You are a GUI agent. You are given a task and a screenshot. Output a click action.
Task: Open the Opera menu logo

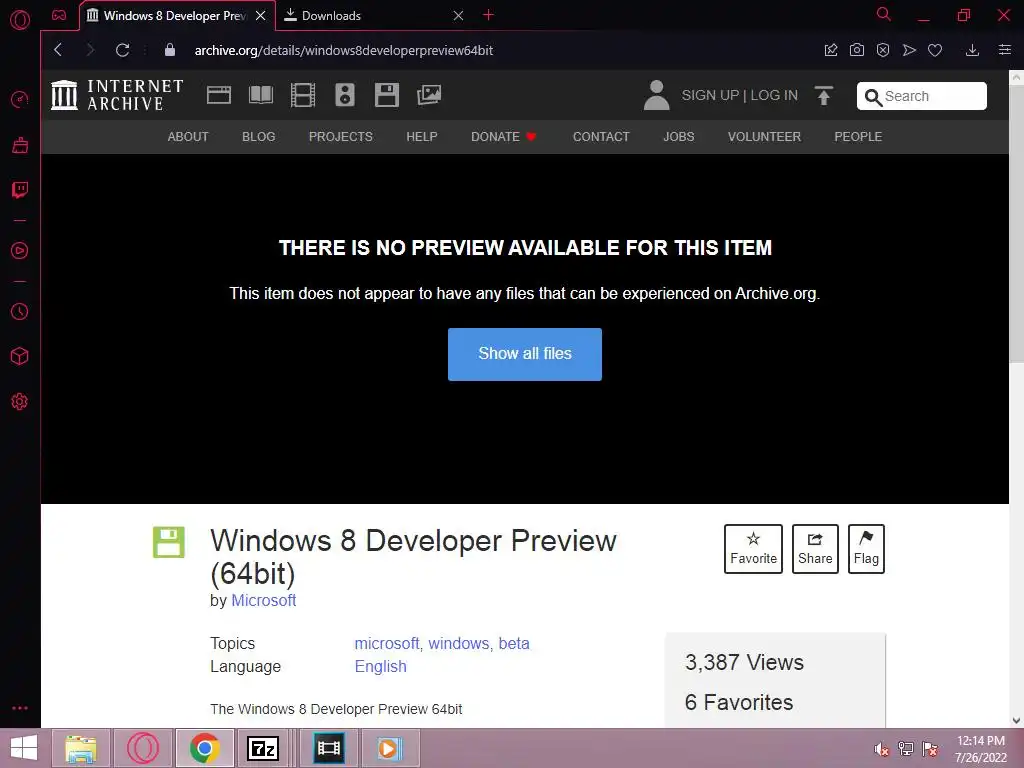20,20
